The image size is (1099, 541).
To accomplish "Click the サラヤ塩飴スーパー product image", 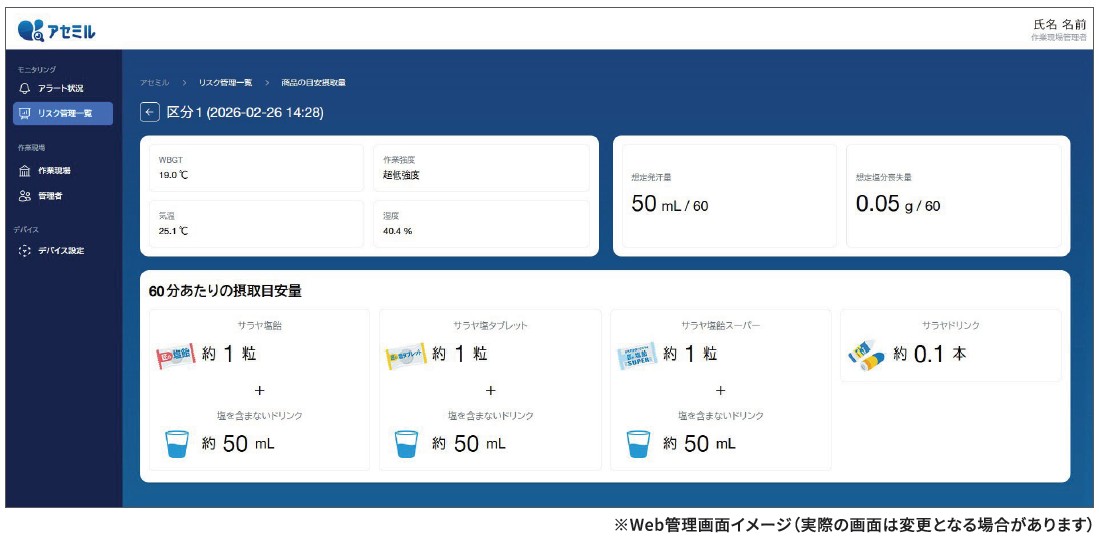I will 636,355.
